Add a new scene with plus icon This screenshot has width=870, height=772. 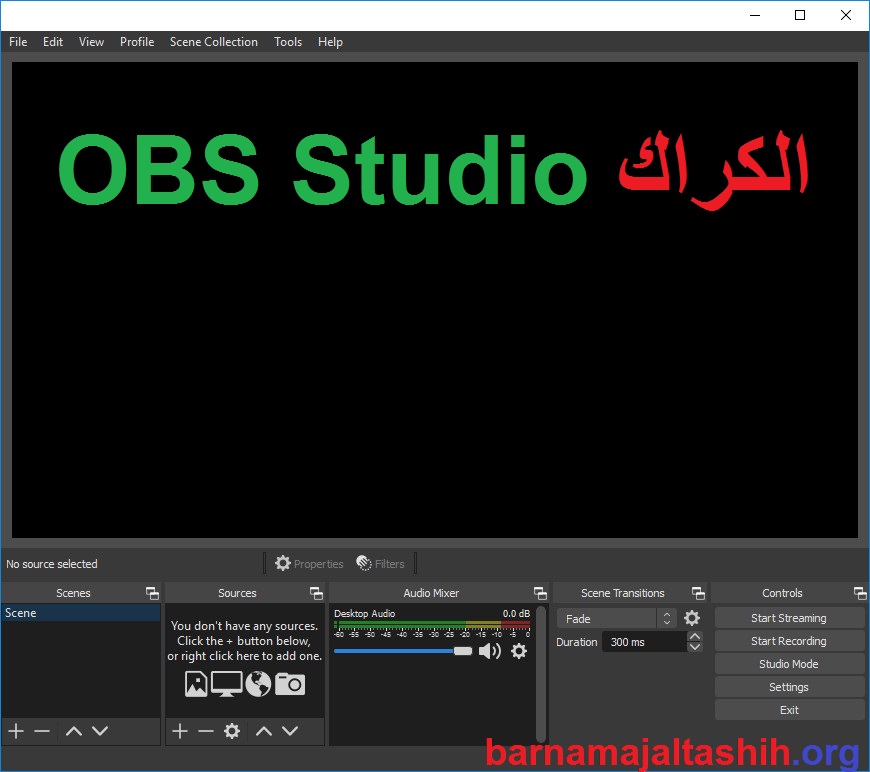[x=16, y=731]
